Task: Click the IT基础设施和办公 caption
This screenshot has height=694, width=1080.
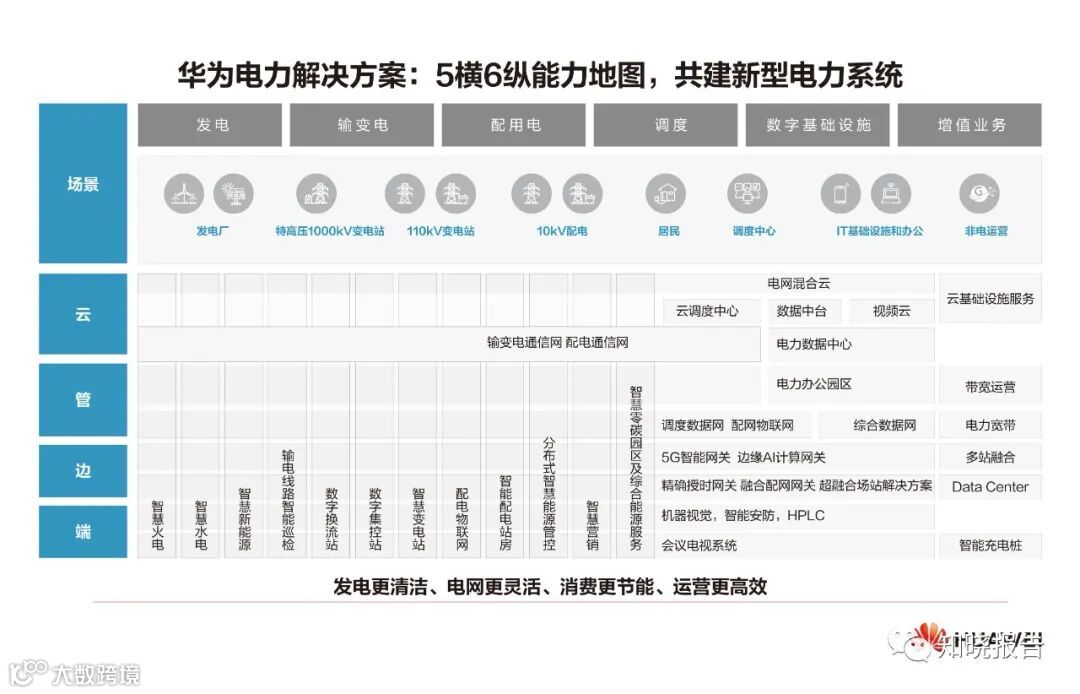Action: pyautogui.click(x=880, y=231)
